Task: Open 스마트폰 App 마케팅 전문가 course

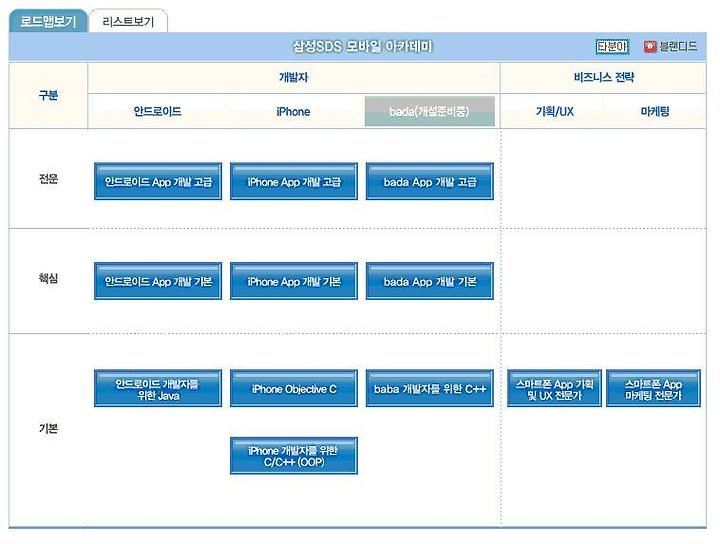Action: click(x=653, y=388)
